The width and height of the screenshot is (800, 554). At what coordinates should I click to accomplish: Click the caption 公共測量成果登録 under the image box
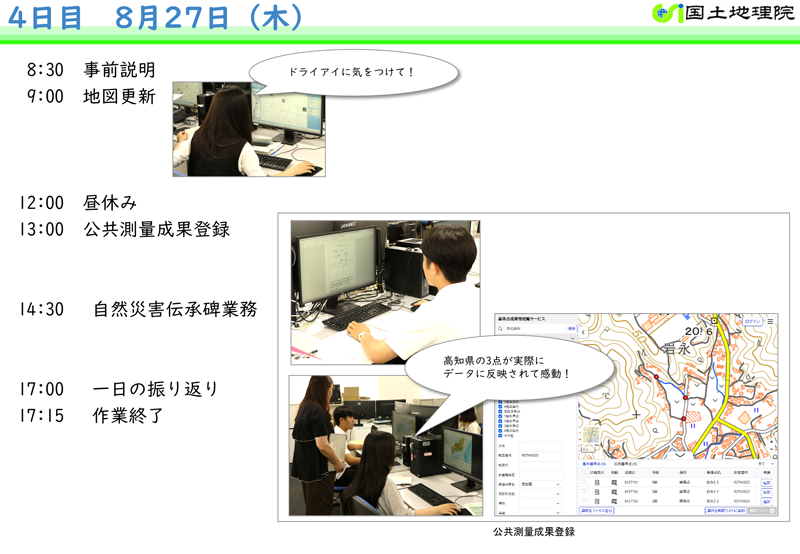point(534,532)
